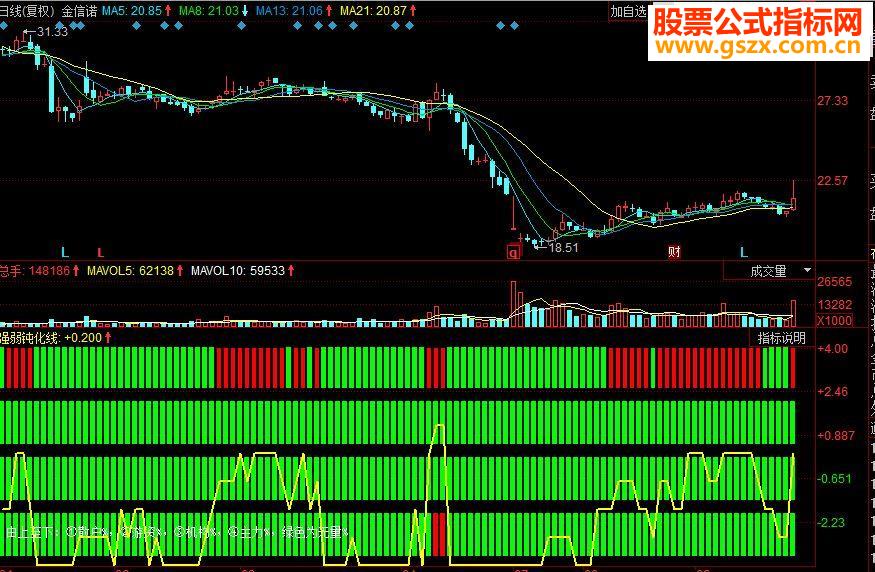Click the +0.887 indicator axis value

[835, 435]
